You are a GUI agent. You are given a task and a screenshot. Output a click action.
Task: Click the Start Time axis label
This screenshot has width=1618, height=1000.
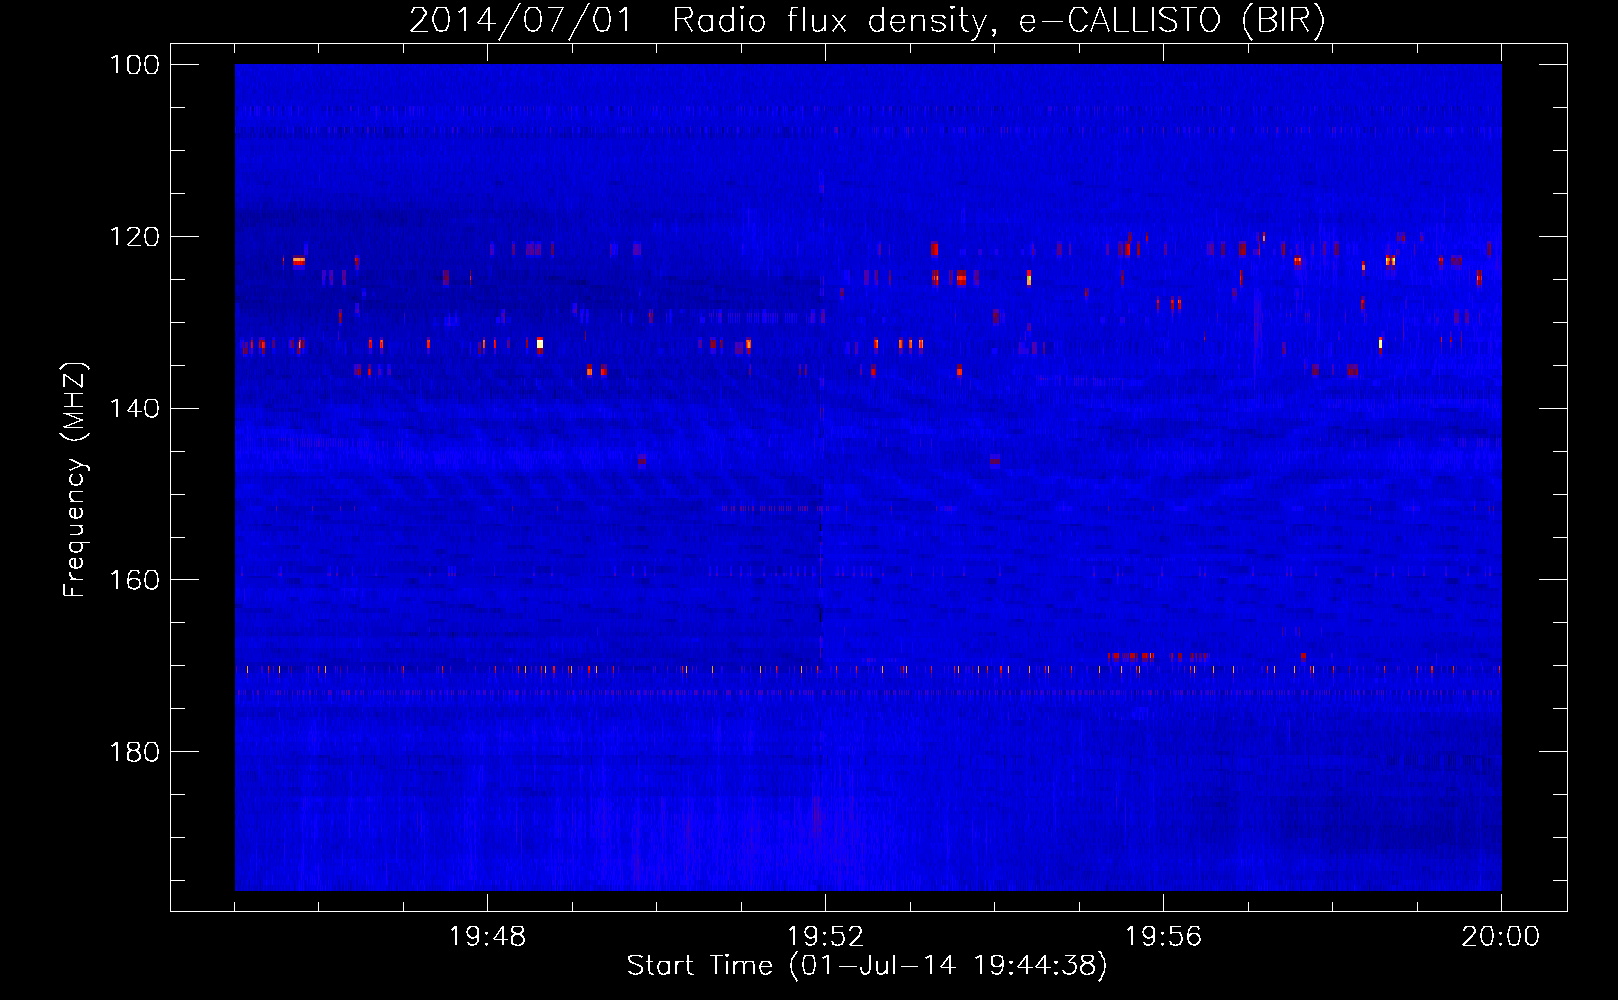tap(867, 966)
